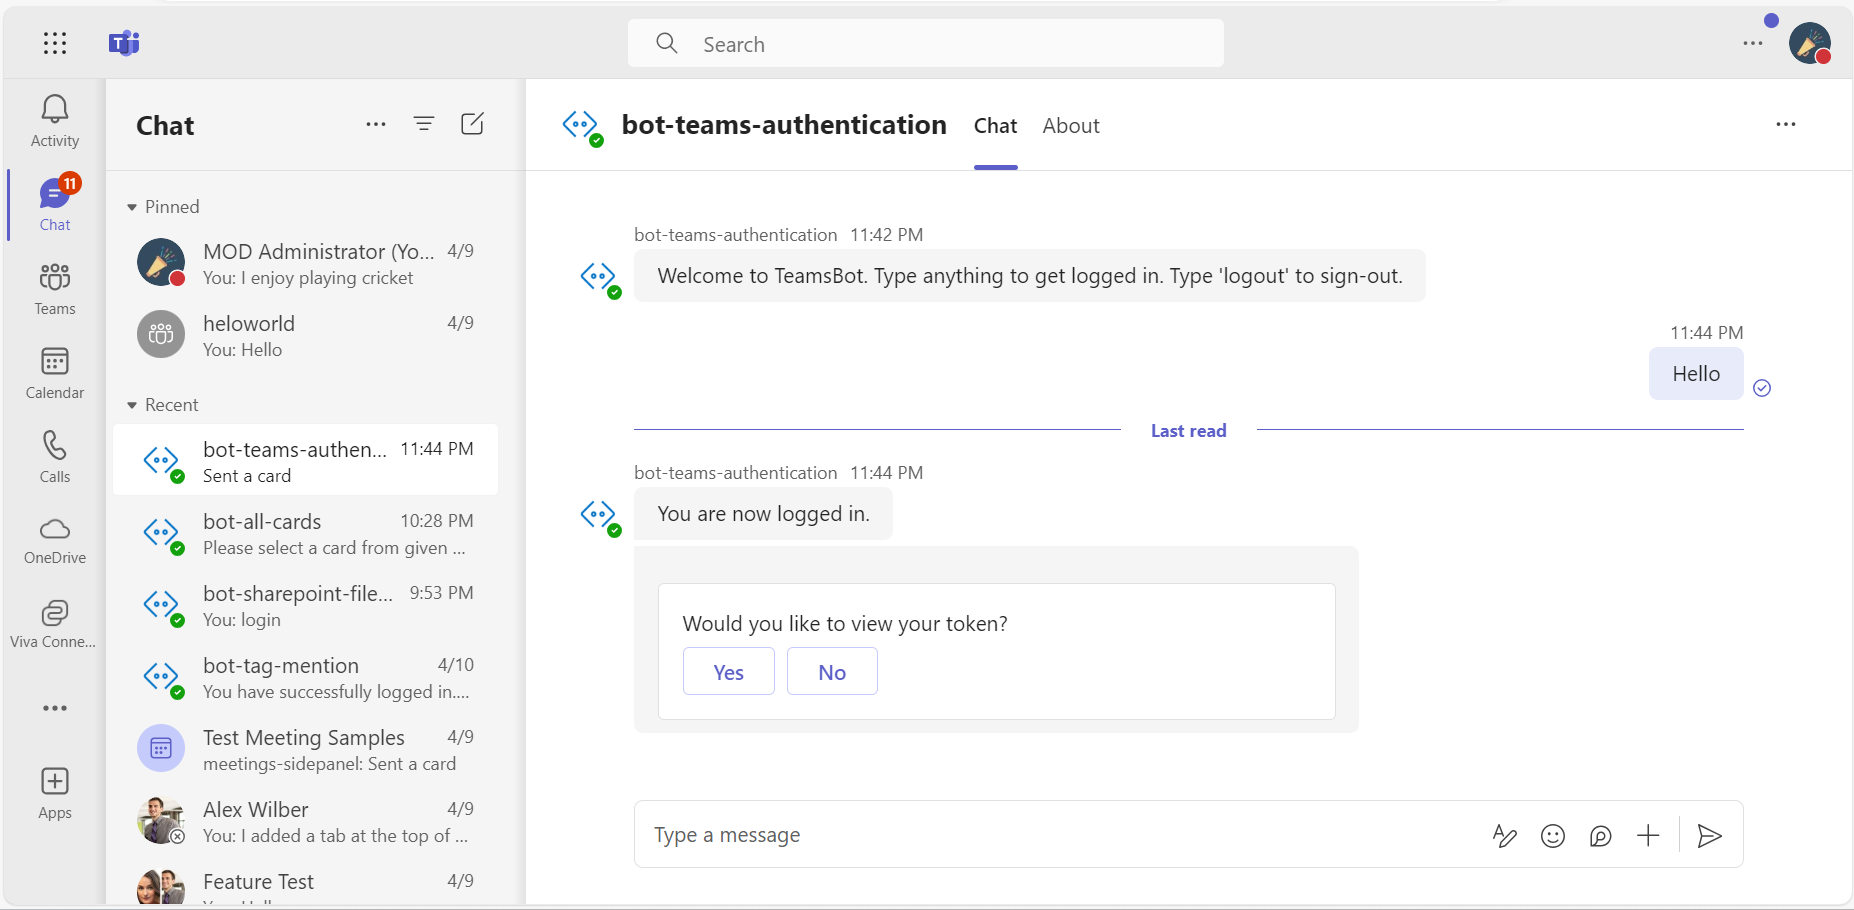Click Yes to view your token
The width and height of the screenshot is (1854, 910).
[729, 671]
